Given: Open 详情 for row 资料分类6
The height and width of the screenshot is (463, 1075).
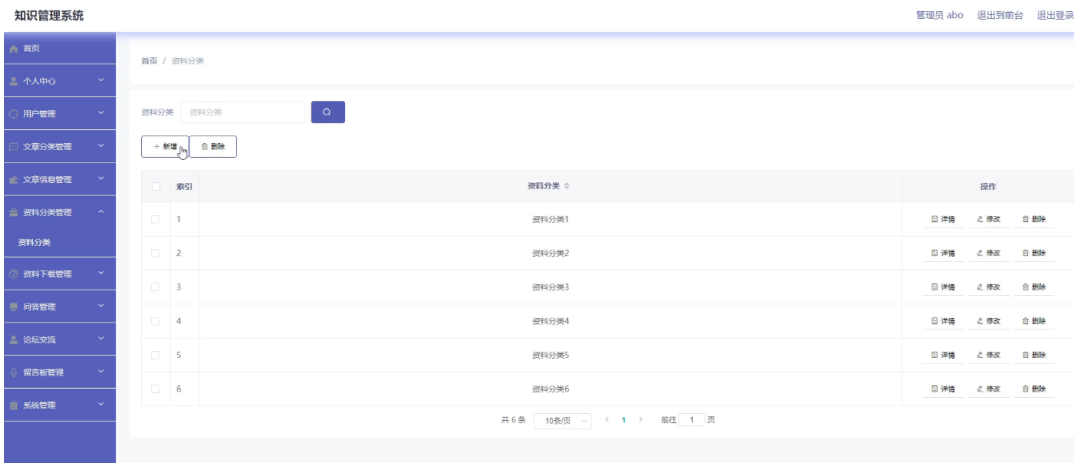Looking at the screenshot, I should (943, 389).
